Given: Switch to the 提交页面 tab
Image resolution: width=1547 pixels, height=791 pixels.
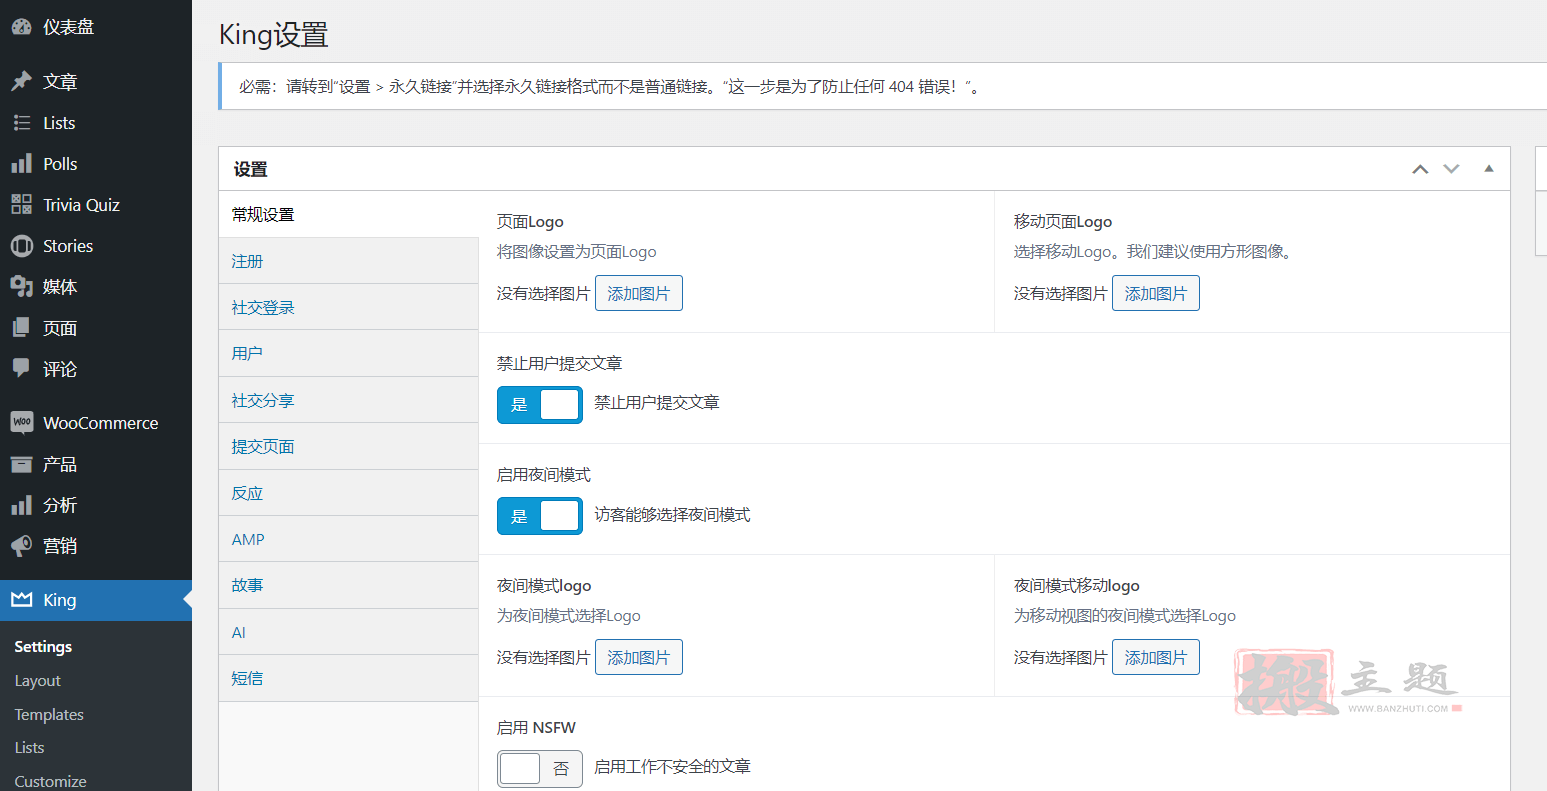Looking at the screenshot, I should (349, 446).
